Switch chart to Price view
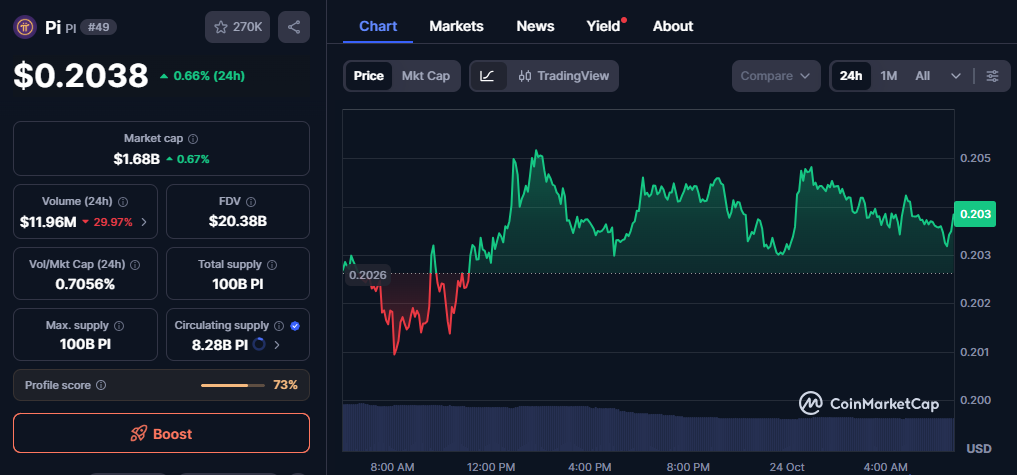1017x475 pixels. tap(368, 76)
